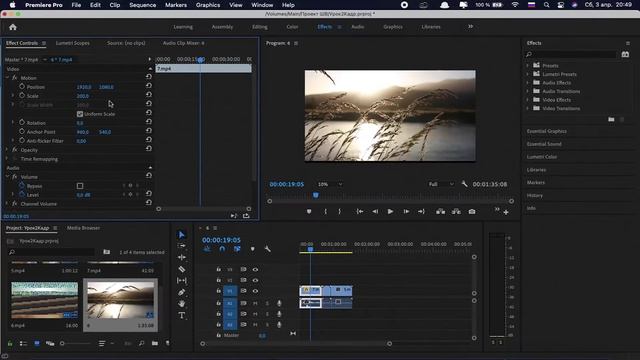Expand the Opacity effect
The width and height of the screenshot is (640, 360).
click(x=7, y=150)
